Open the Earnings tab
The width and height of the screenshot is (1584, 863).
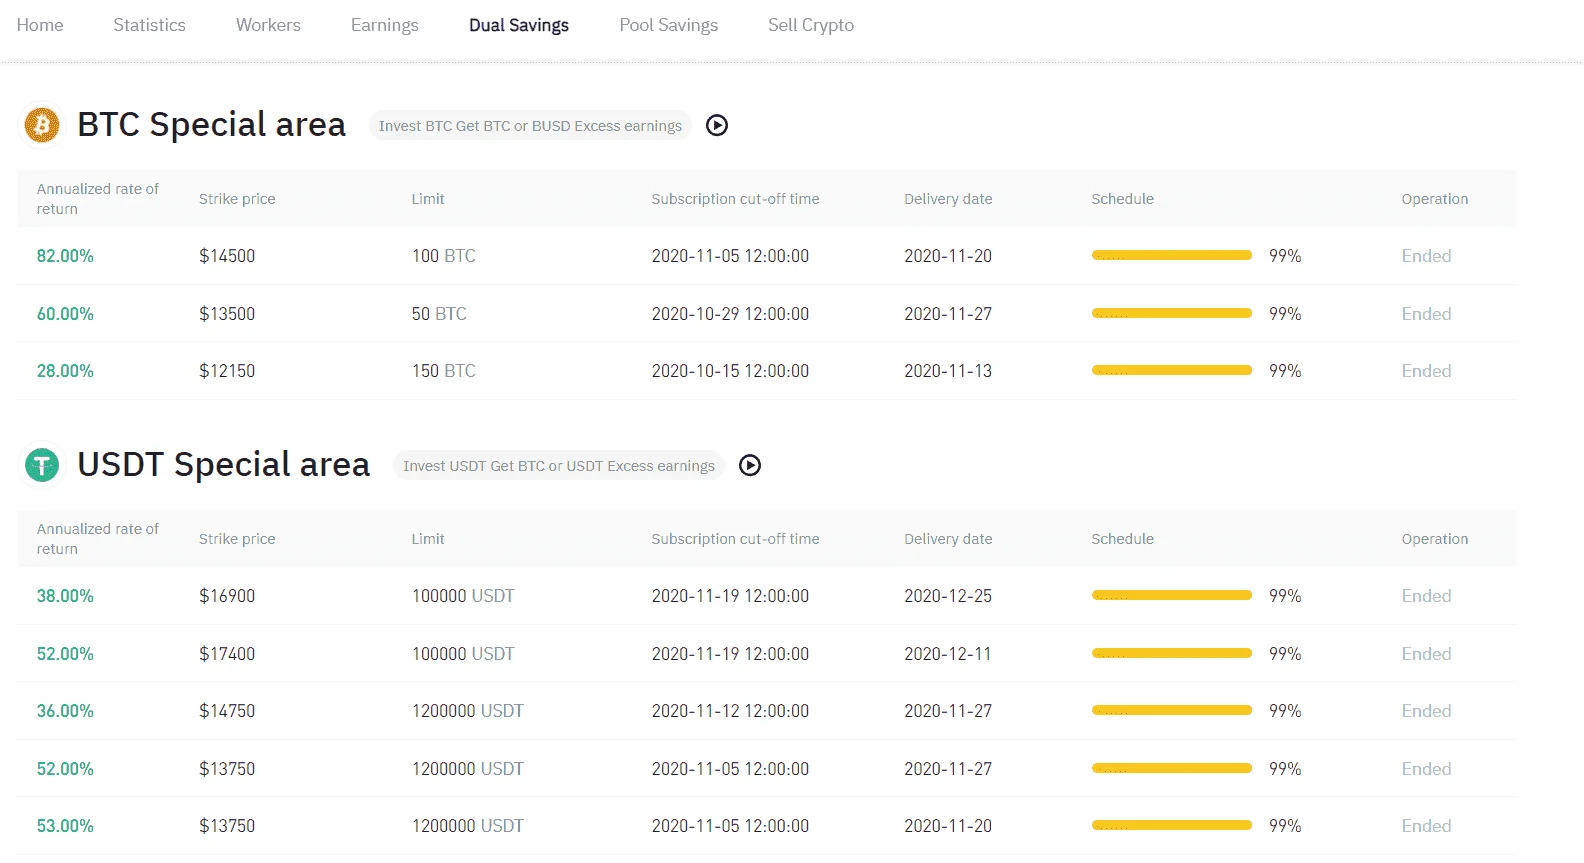coord(385,25)
